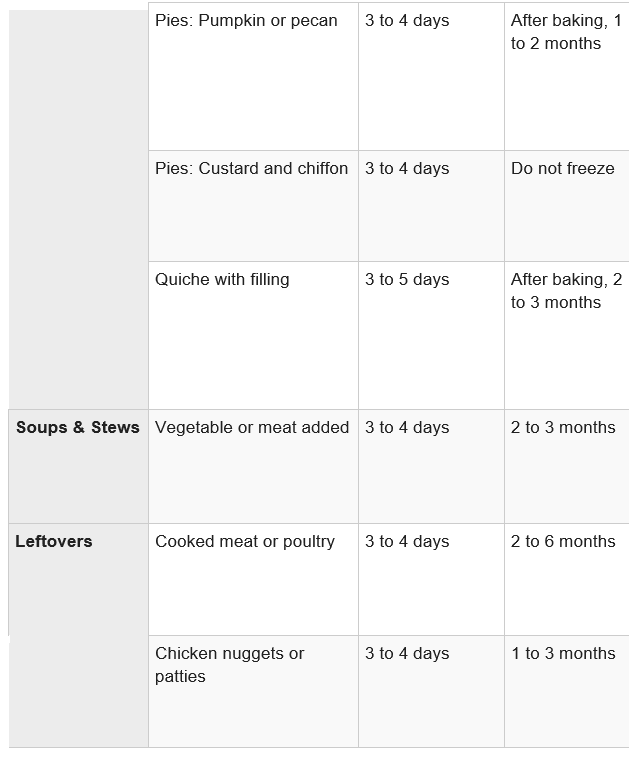The height and width of the screenshot is (766, 629).
Task: Click cooked meat '3 to 4 days' cell
Action: 431,579
